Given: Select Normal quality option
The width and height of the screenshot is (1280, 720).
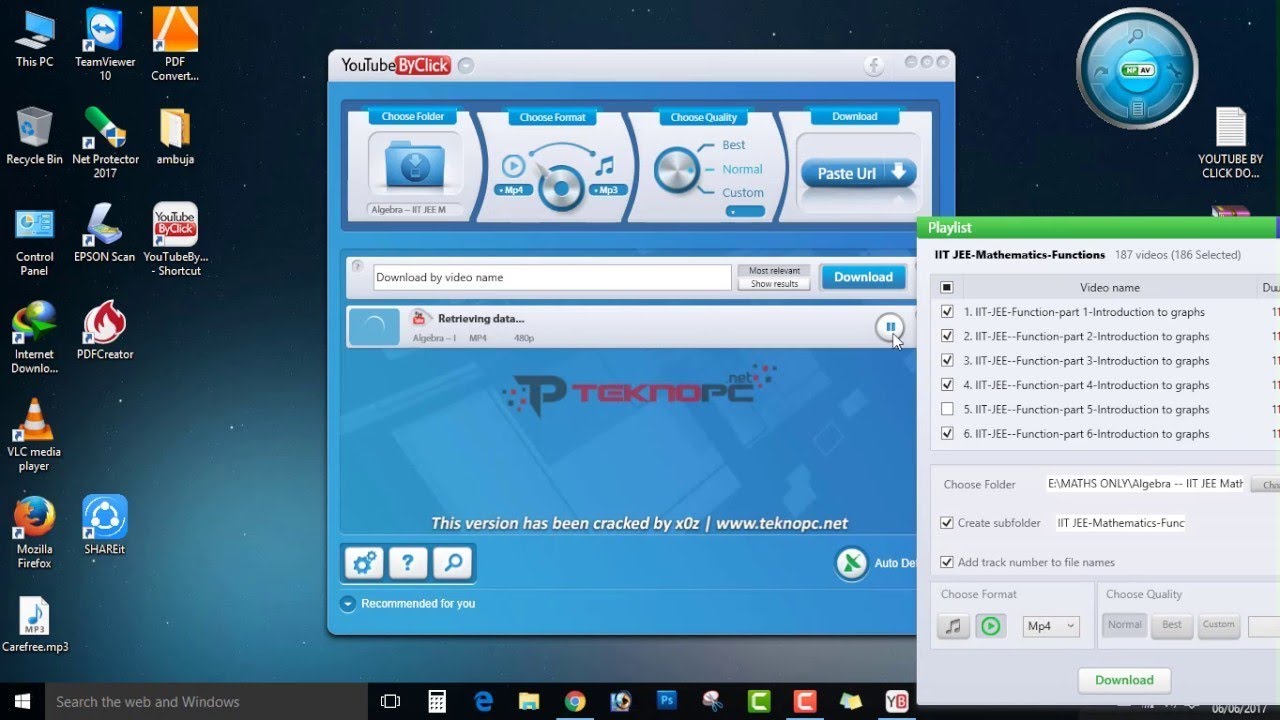Looking at the screenshot, I should point(742,169).
